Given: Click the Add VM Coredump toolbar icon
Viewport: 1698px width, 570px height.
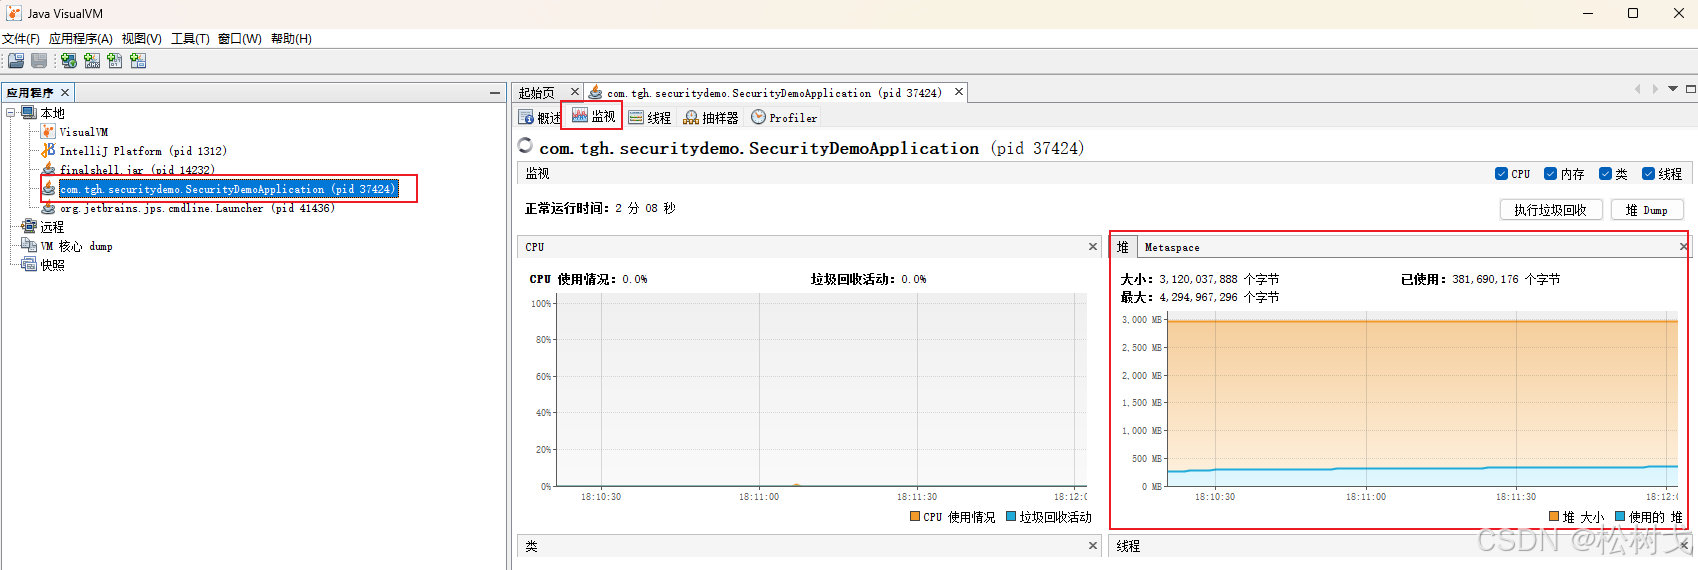Looking at the screenshot, I should (x=115, y=61).
